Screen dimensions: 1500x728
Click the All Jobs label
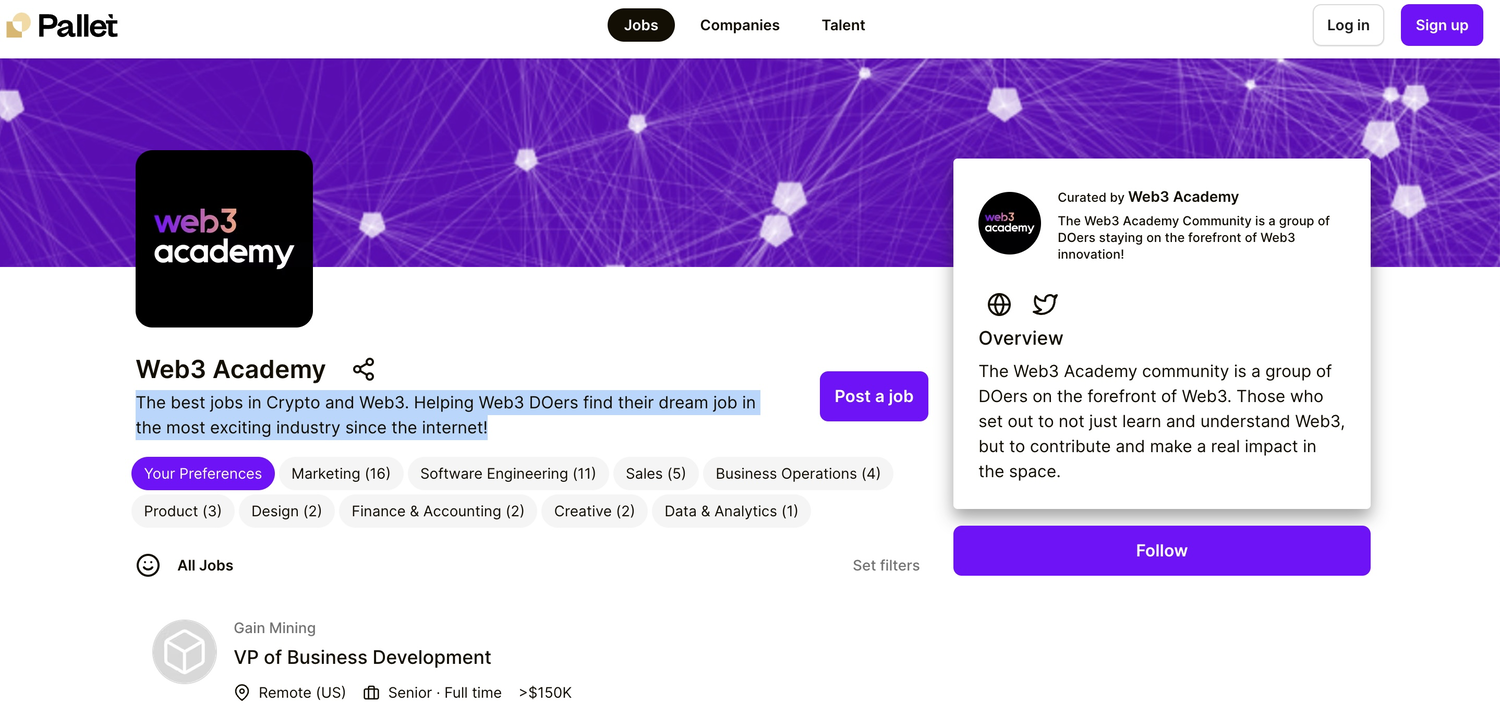[x=205, y=565]
